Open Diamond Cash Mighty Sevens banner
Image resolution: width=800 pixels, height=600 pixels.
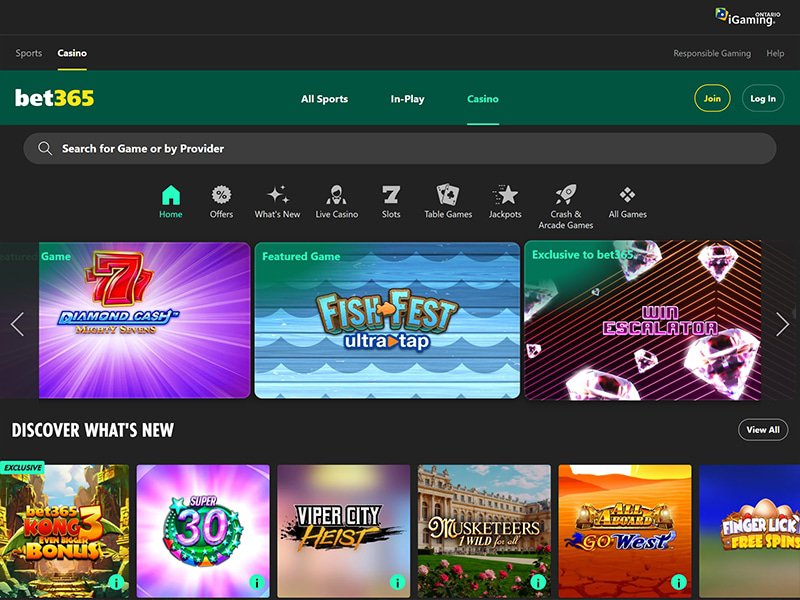144,320
